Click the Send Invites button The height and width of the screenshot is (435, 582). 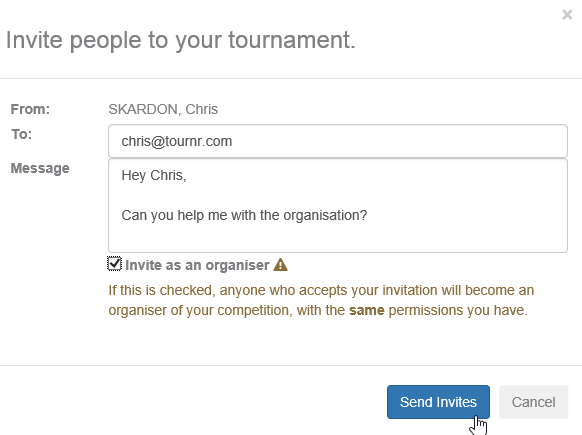point(438,402)
